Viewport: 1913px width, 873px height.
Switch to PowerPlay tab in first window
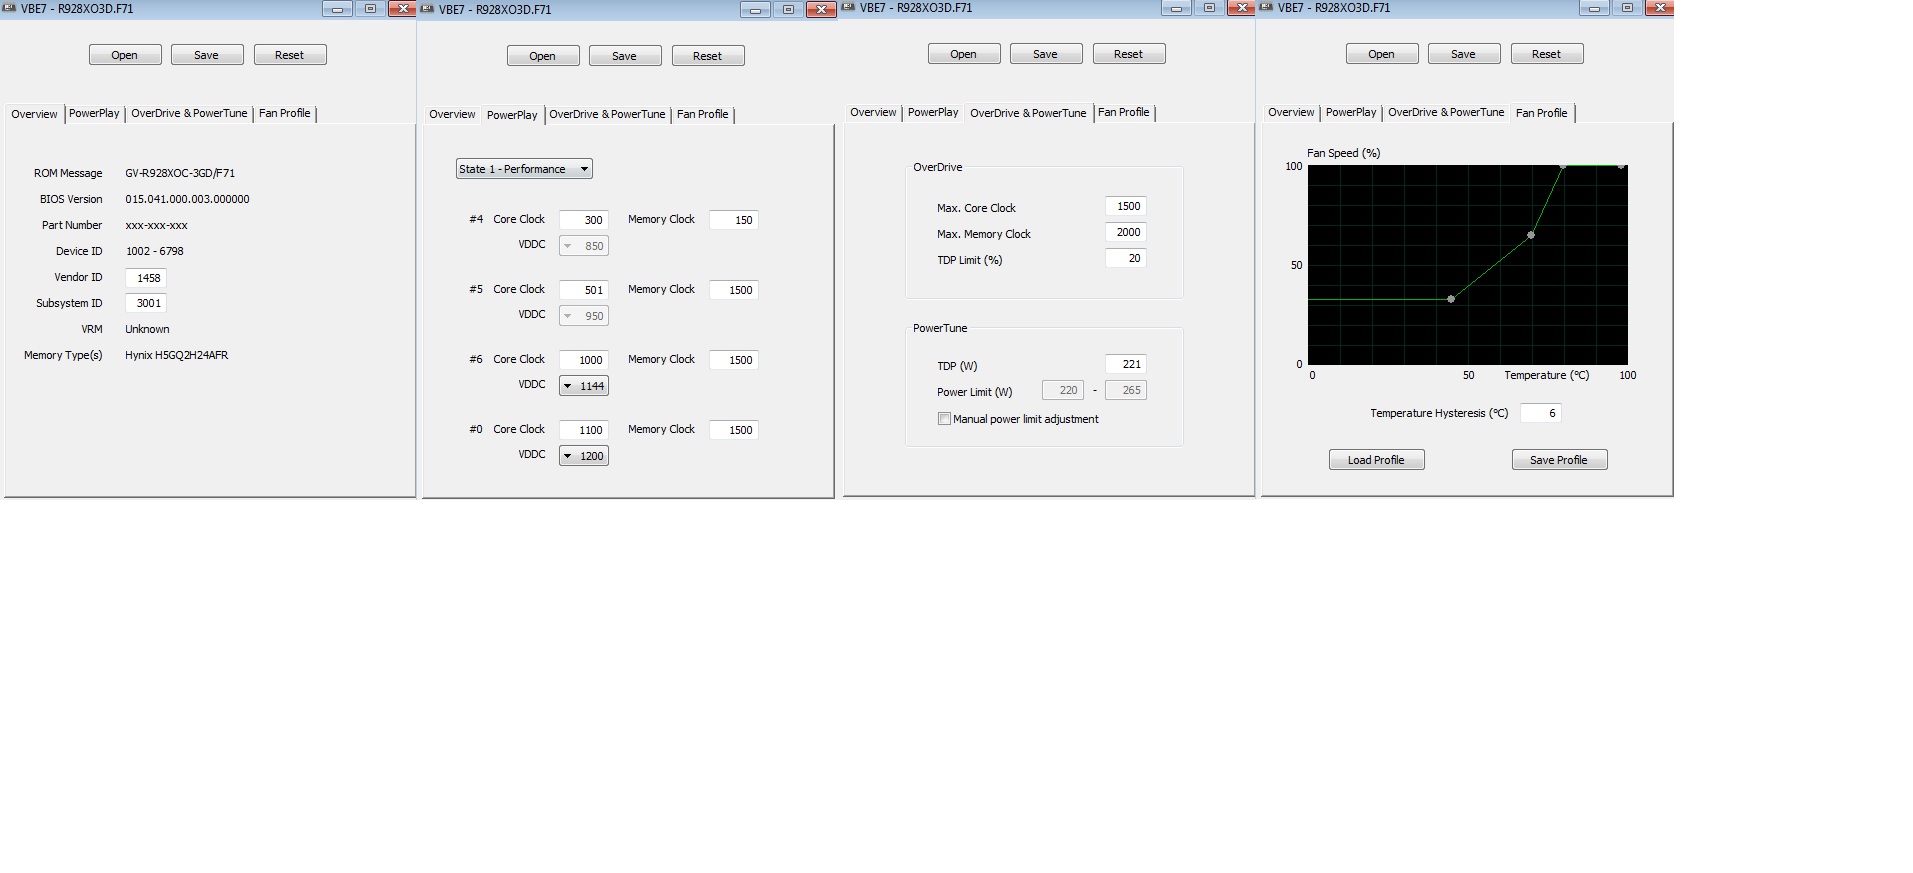point(94,113)
